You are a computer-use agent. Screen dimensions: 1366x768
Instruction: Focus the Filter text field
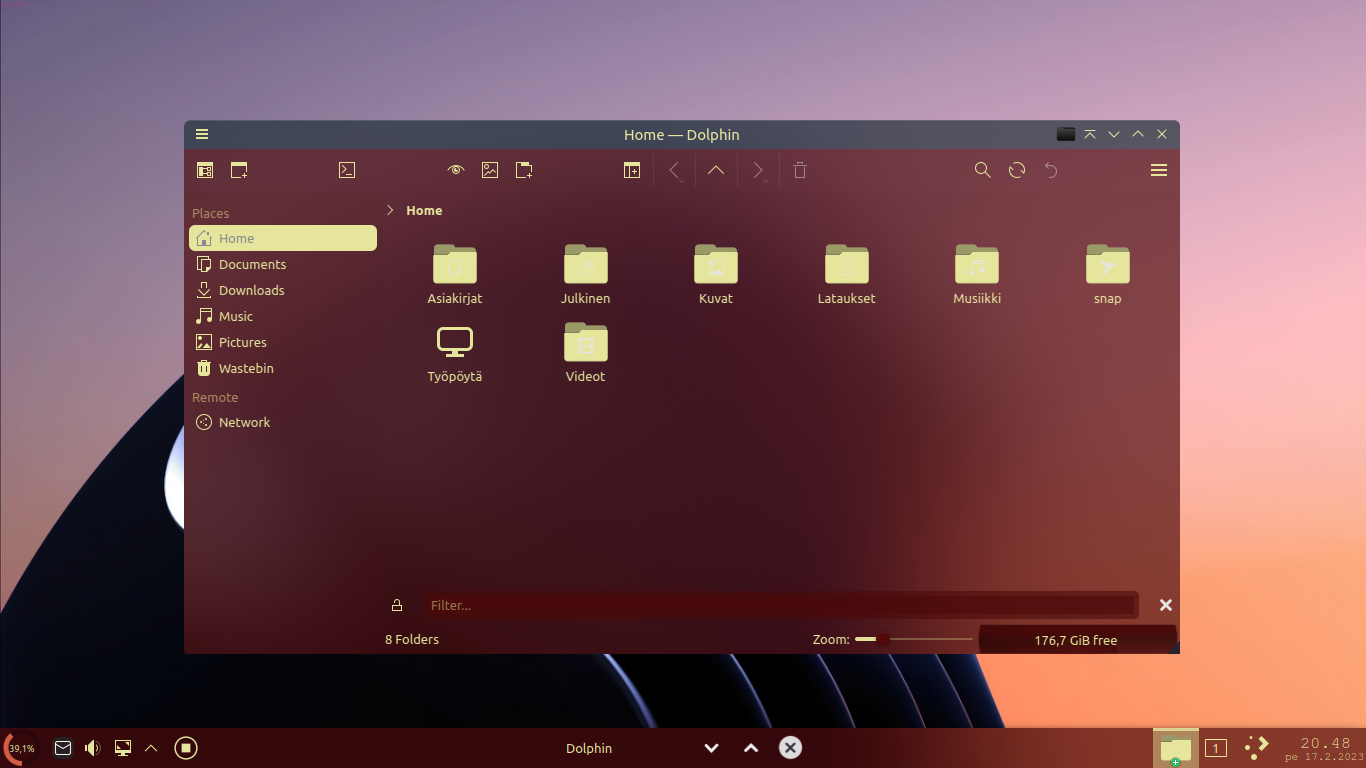click(779, 605)
